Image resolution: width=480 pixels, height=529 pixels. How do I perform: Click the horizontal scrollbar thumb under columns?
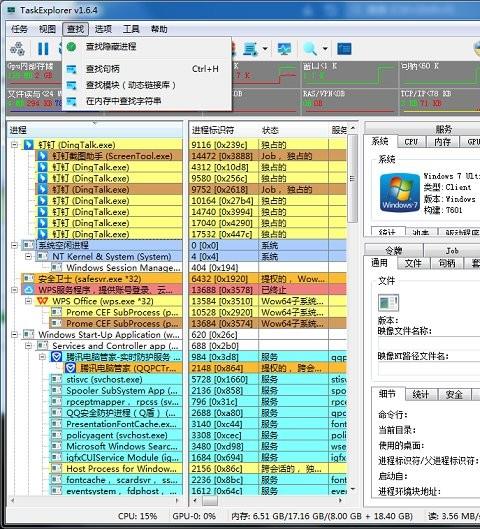click(210, 501)
